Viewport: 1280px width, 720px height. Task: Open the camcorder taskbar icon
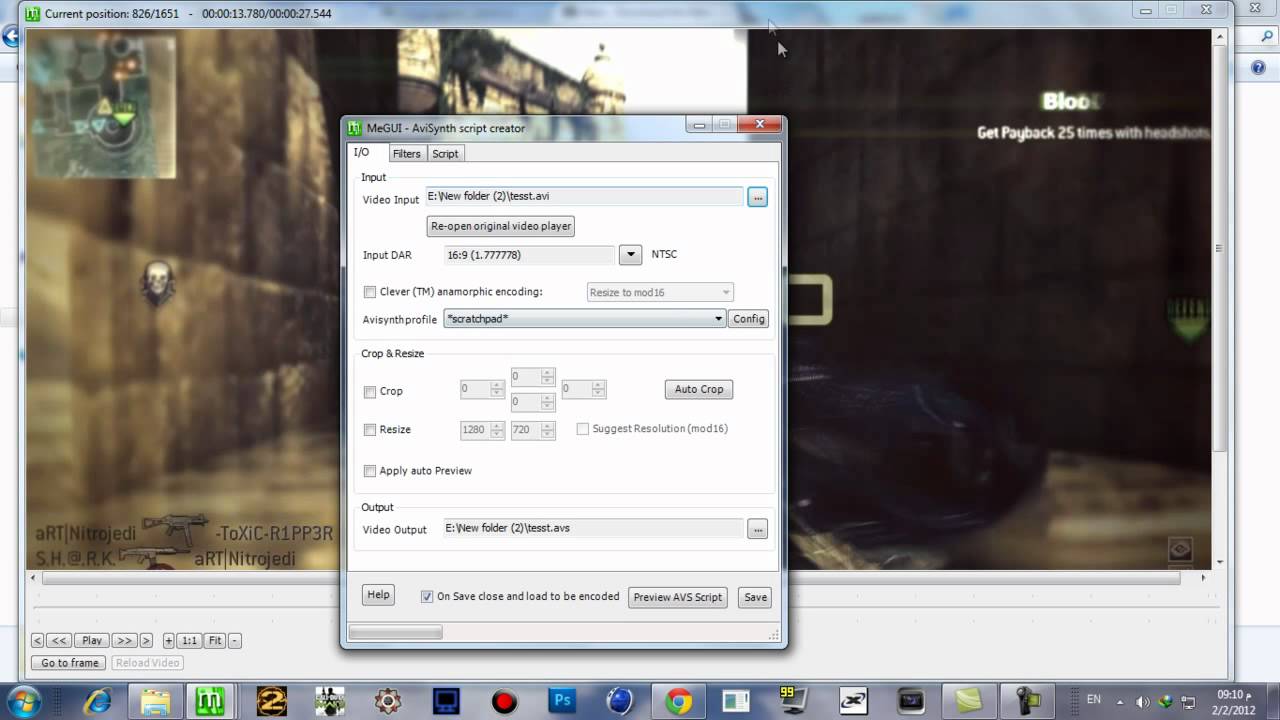coord(1027,701)
